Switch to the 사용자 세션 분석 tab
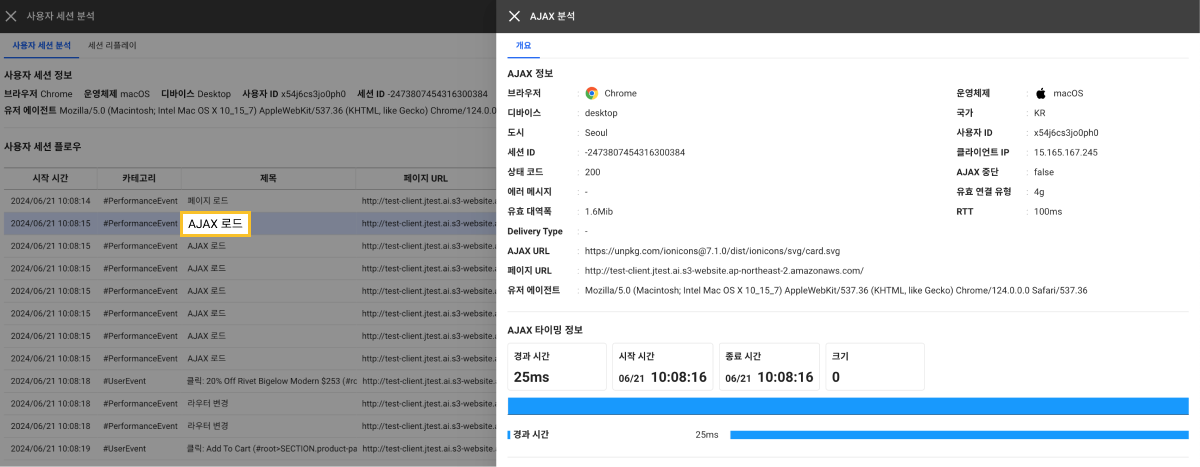1200x467 pixels. tap(41, 46)
